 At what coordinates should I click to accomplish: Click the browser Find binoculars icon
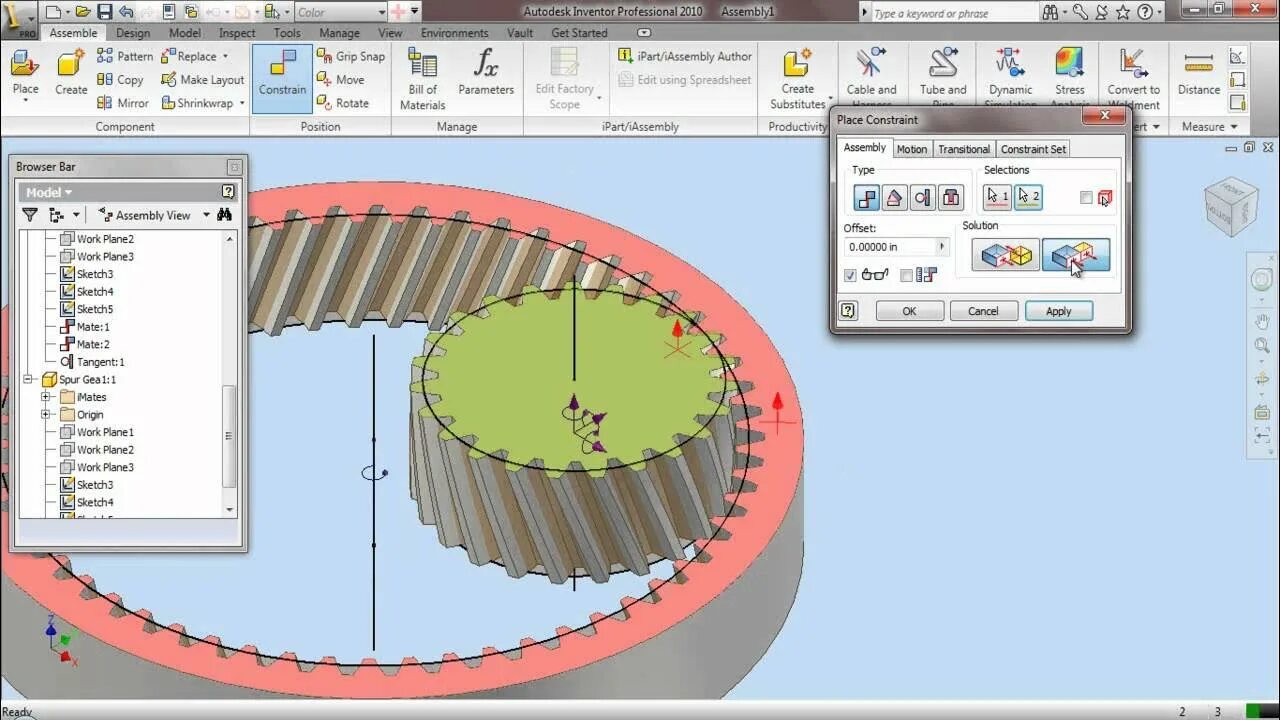click(x=224, y=215)
